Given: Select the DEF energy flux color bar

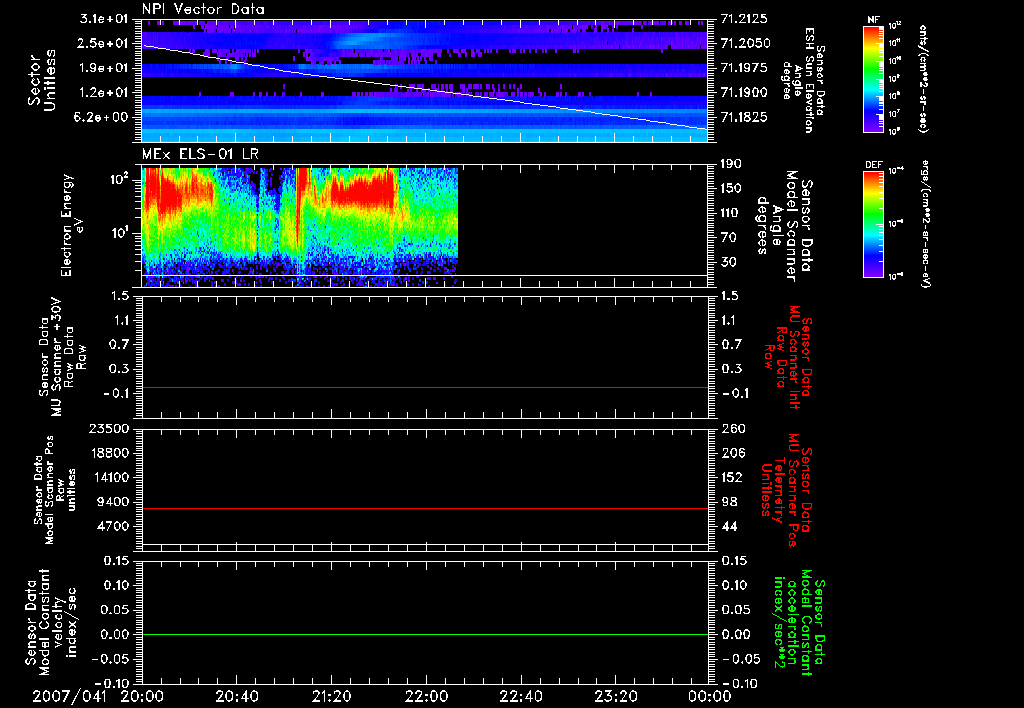Looking at the screenshot, I should 874,224.
